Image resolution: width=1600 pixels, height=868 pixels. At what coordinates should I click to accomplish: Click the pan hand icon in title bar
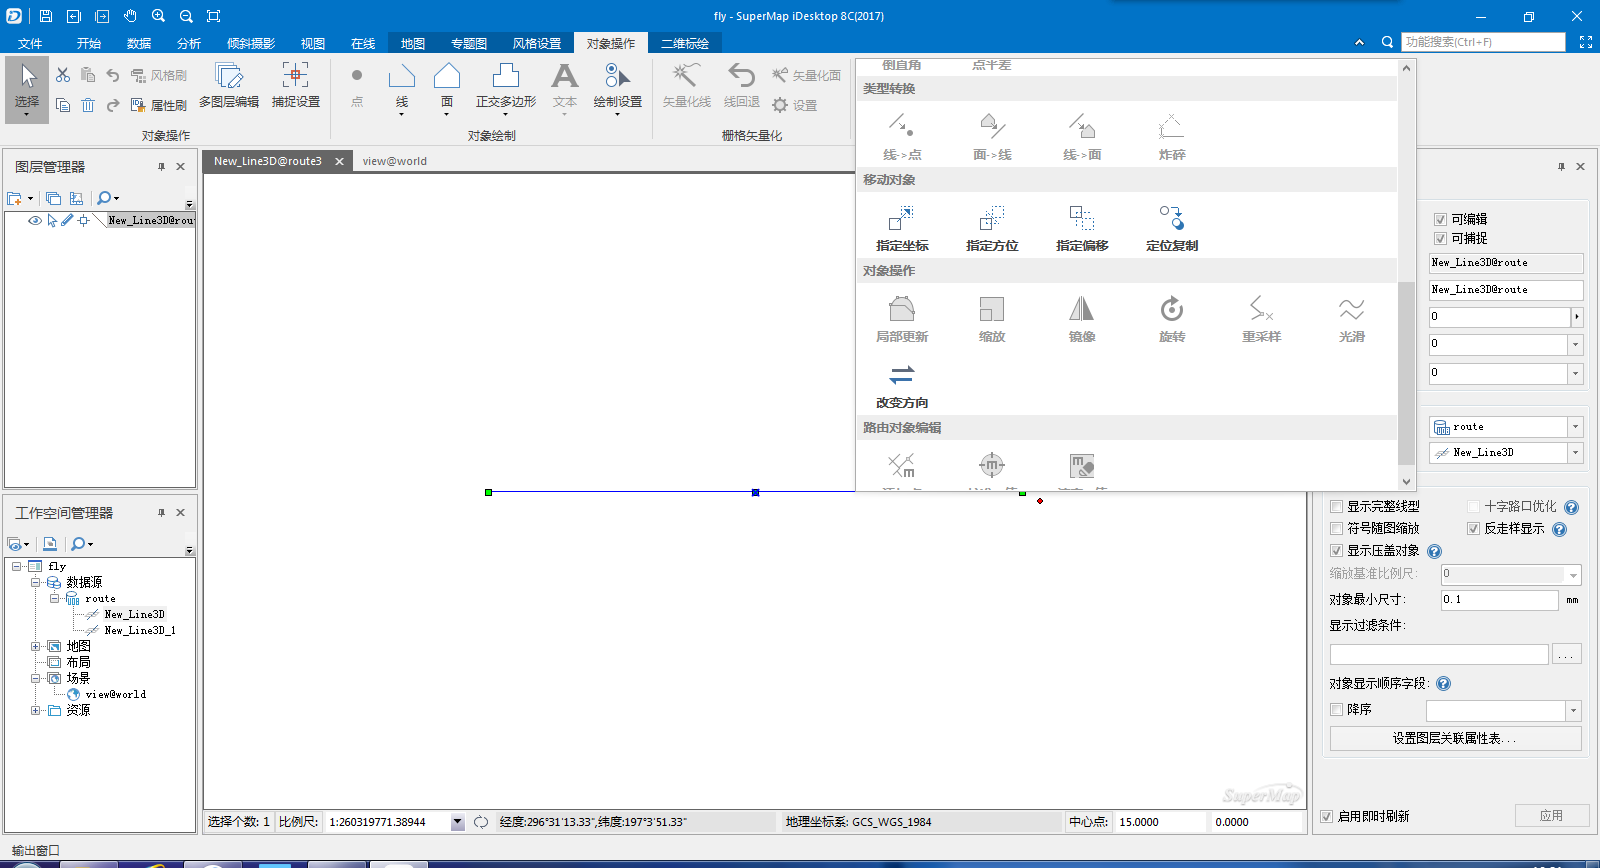[130, 16]
